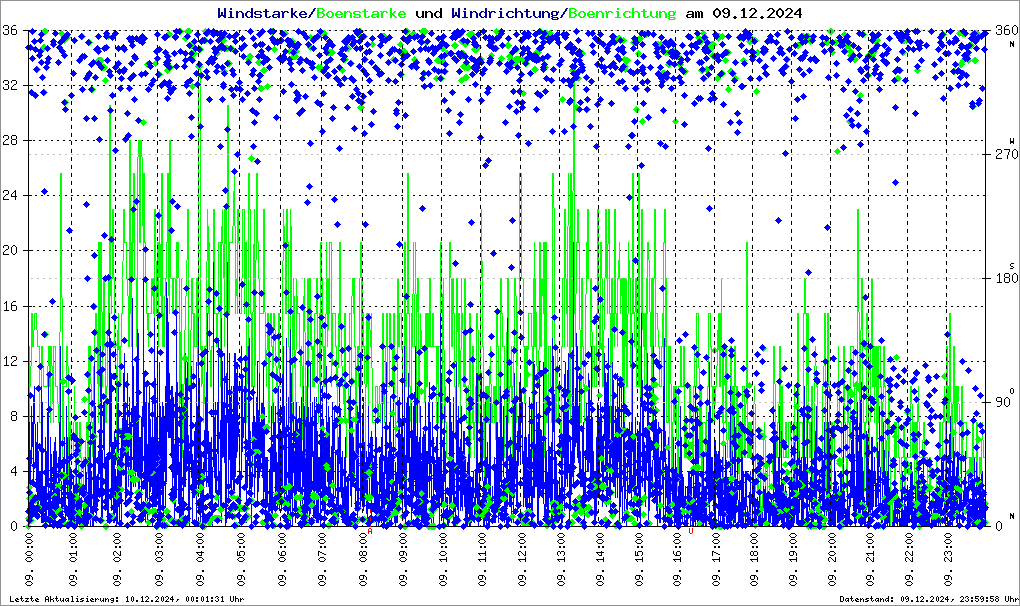Click the 06:00 time label
This screenshot has height=606, width=1020.
point(282,559)
